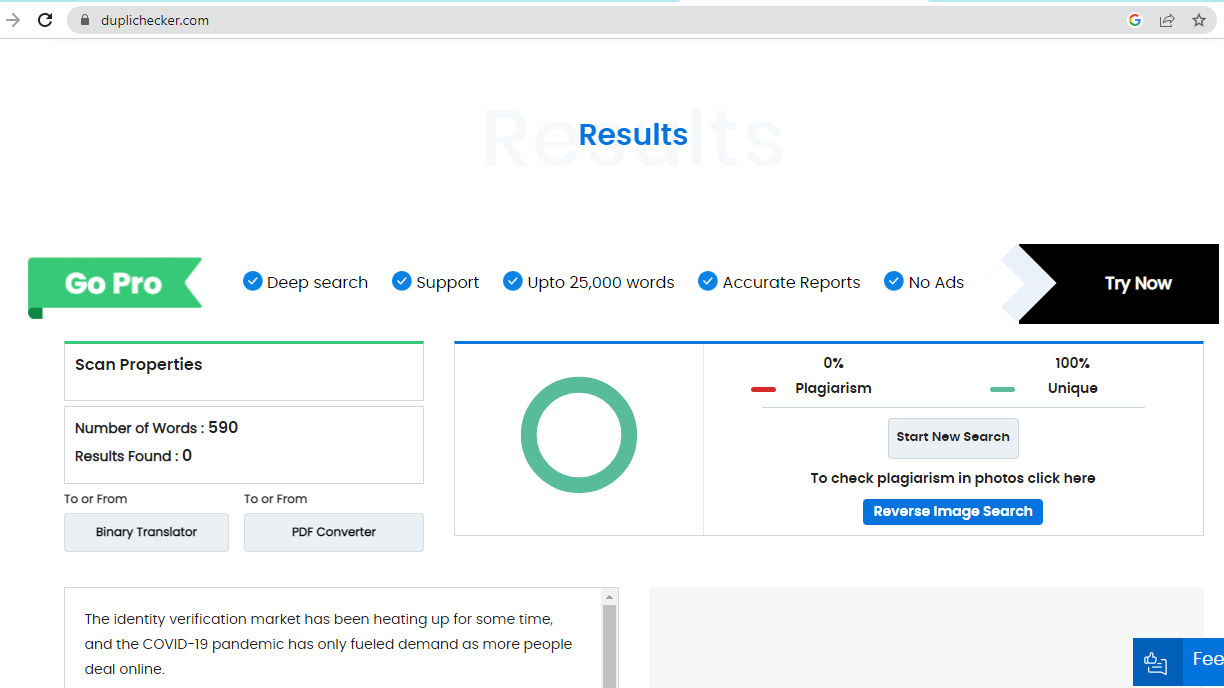Start a new plagiarism search
This screenshot has width=1224, height=688.
coord(953,437)
